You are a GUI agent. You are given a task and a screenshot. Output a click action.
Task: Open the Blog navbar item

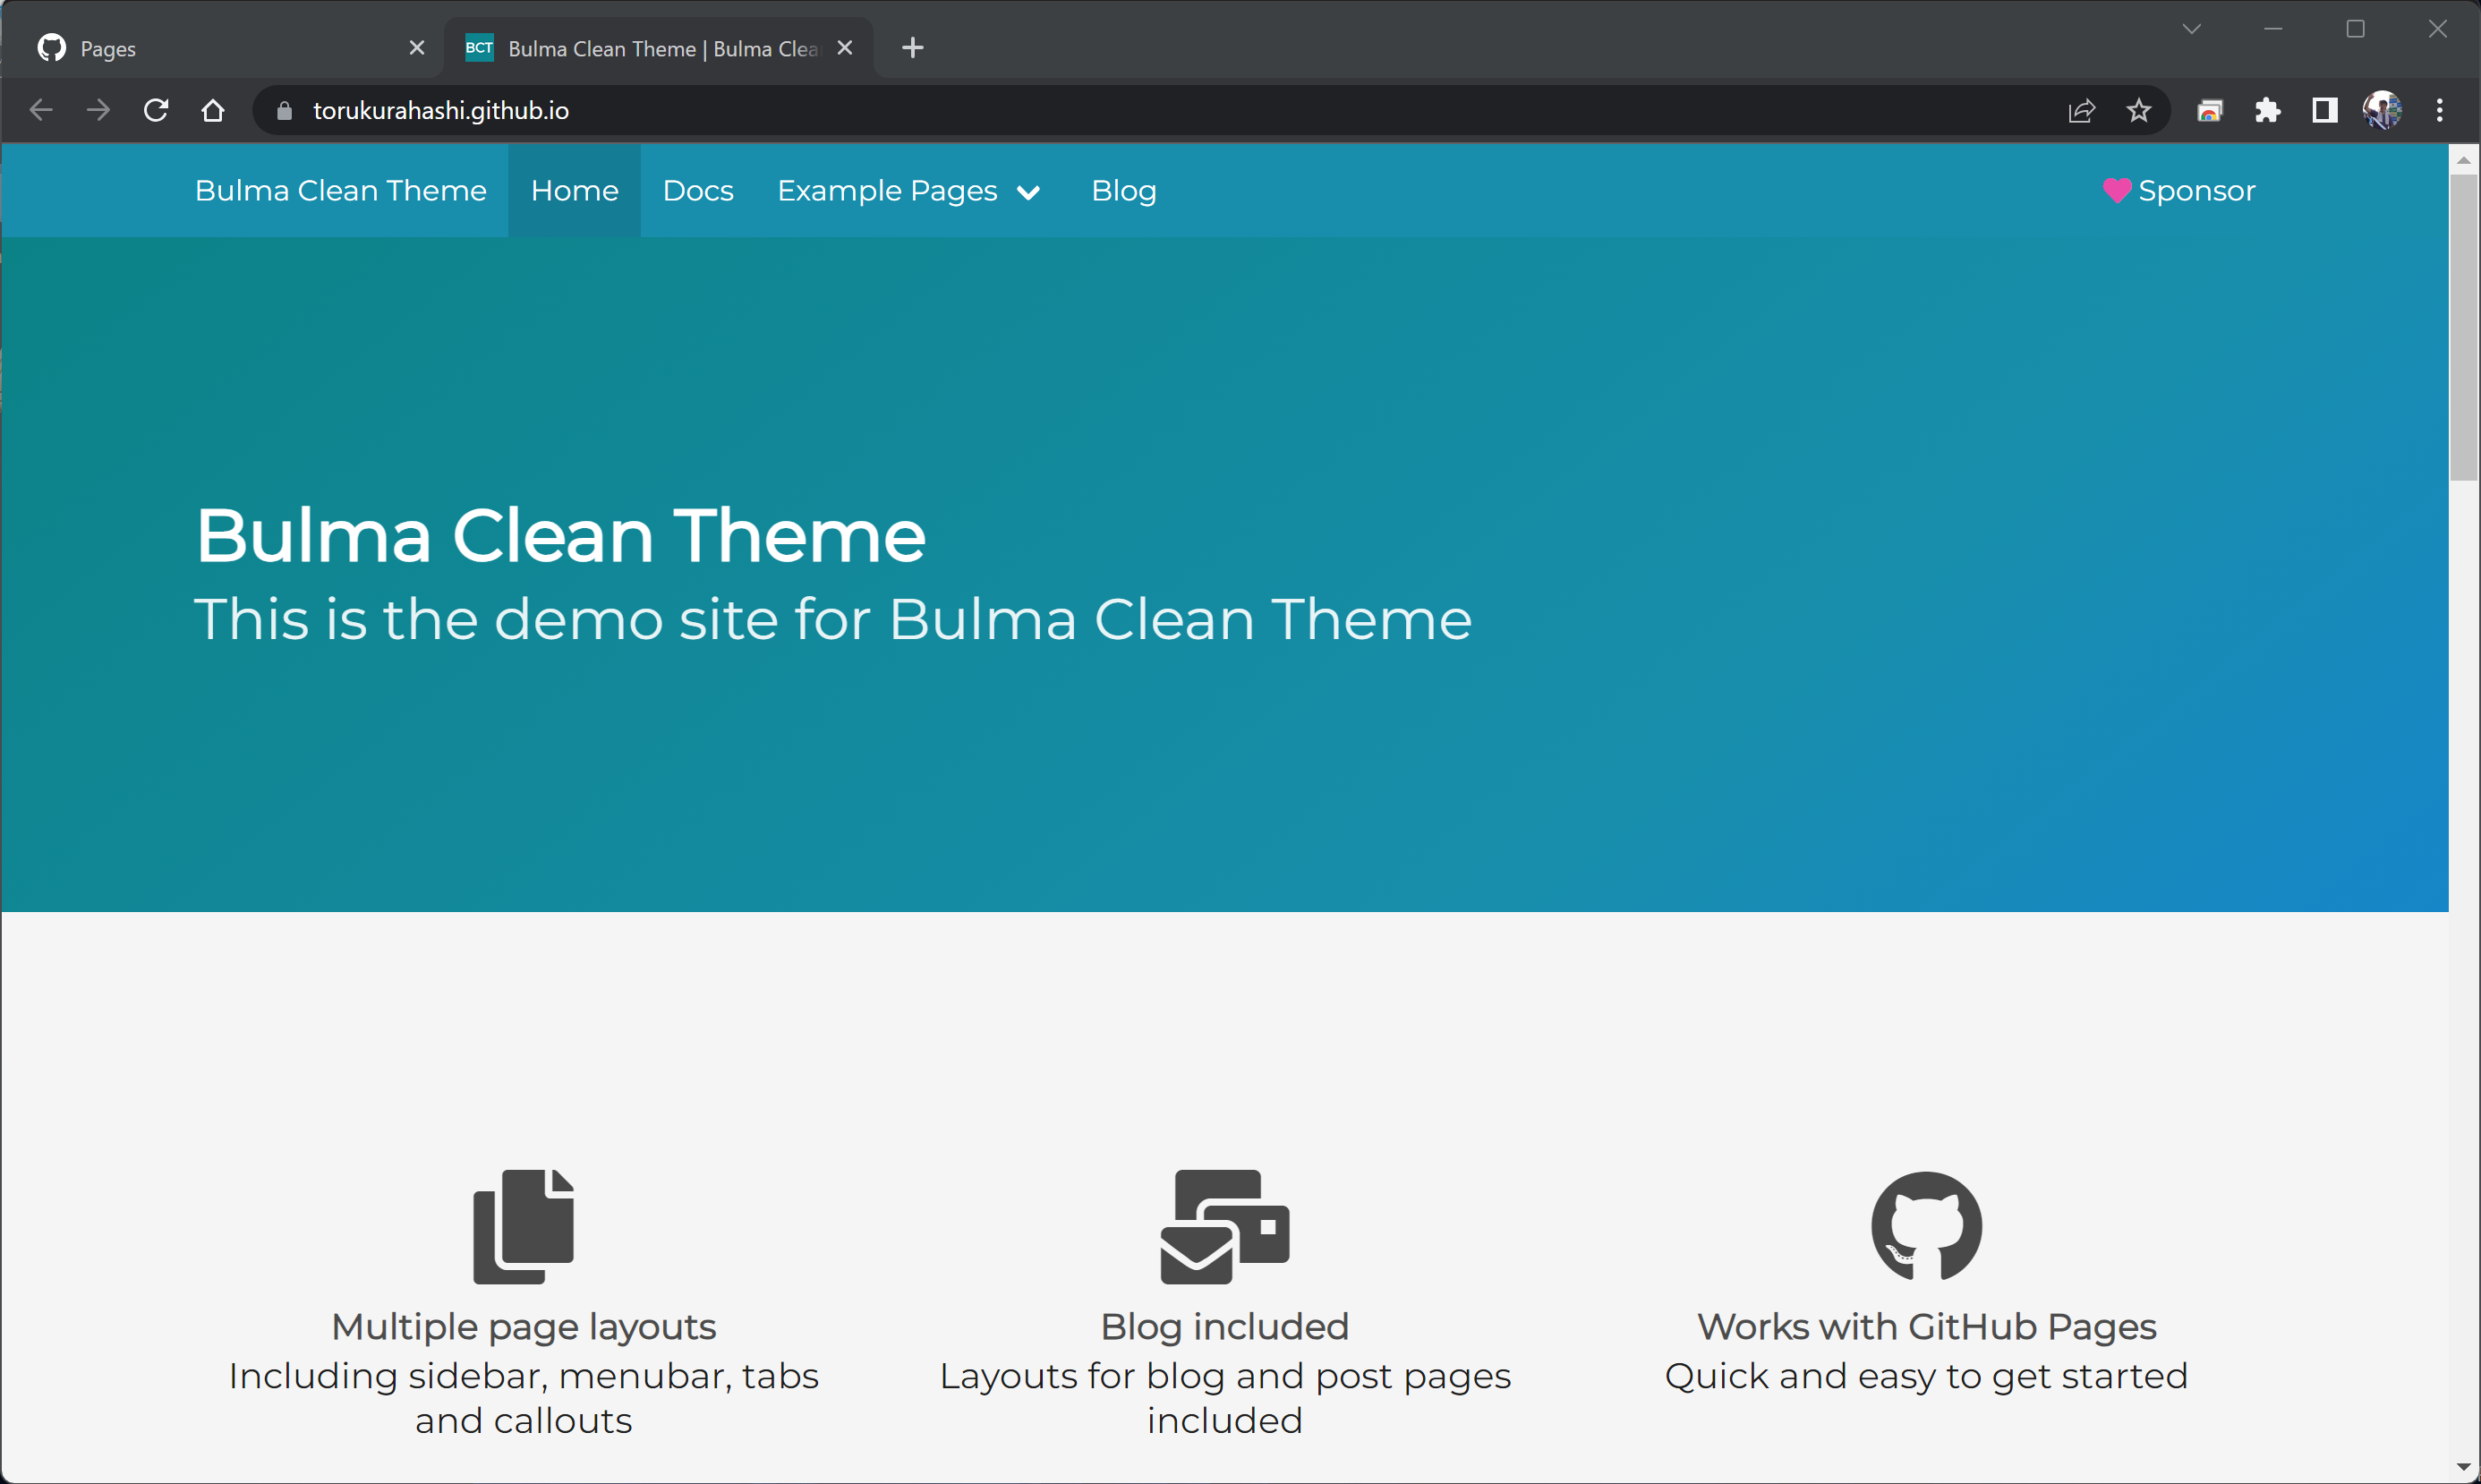(1124, 190)
